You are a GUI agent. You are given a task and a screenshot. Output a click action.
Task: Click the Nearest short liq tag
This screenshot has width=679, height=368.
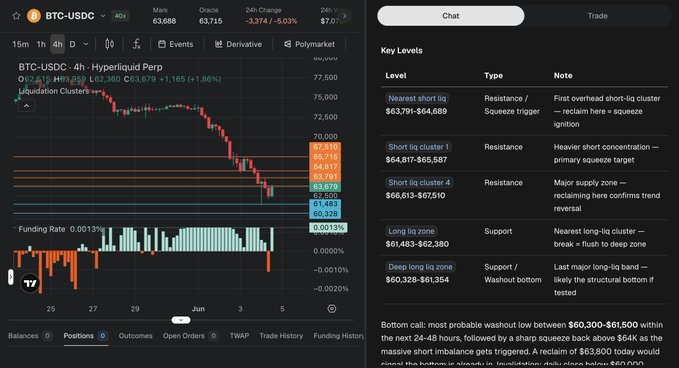pyautogui.click(x=417, y=98)
